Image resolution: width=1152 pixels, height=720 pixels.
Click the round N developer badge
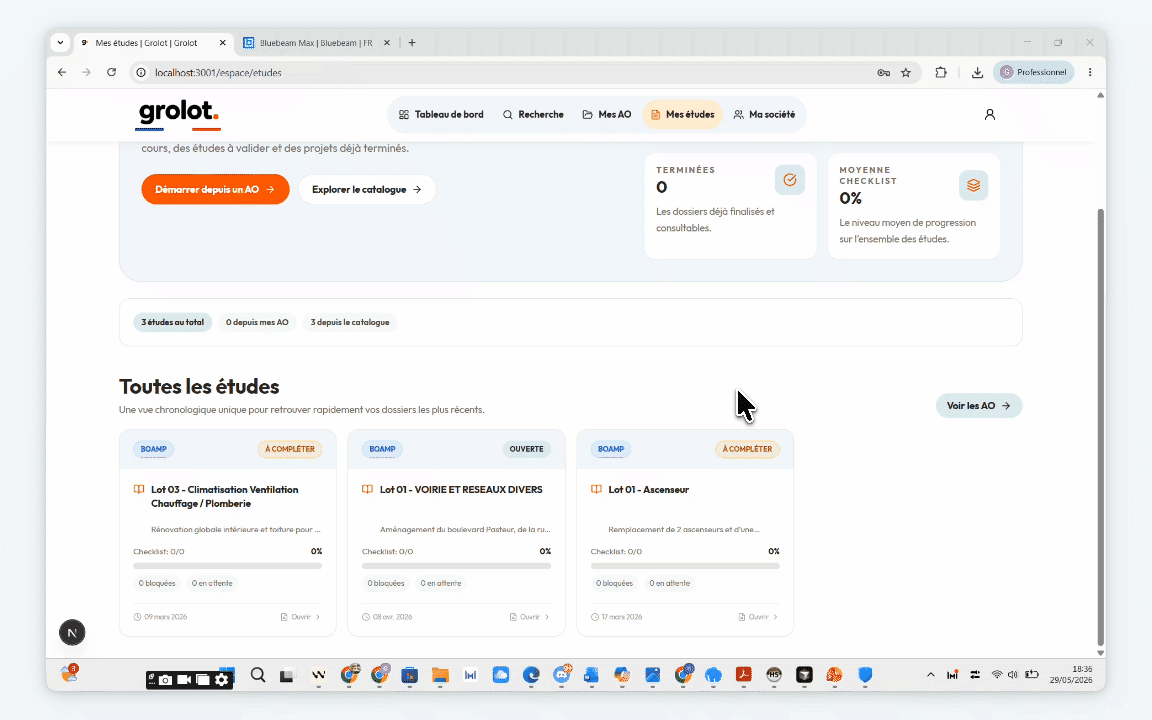pyautogui.click(x=72, y=633)
